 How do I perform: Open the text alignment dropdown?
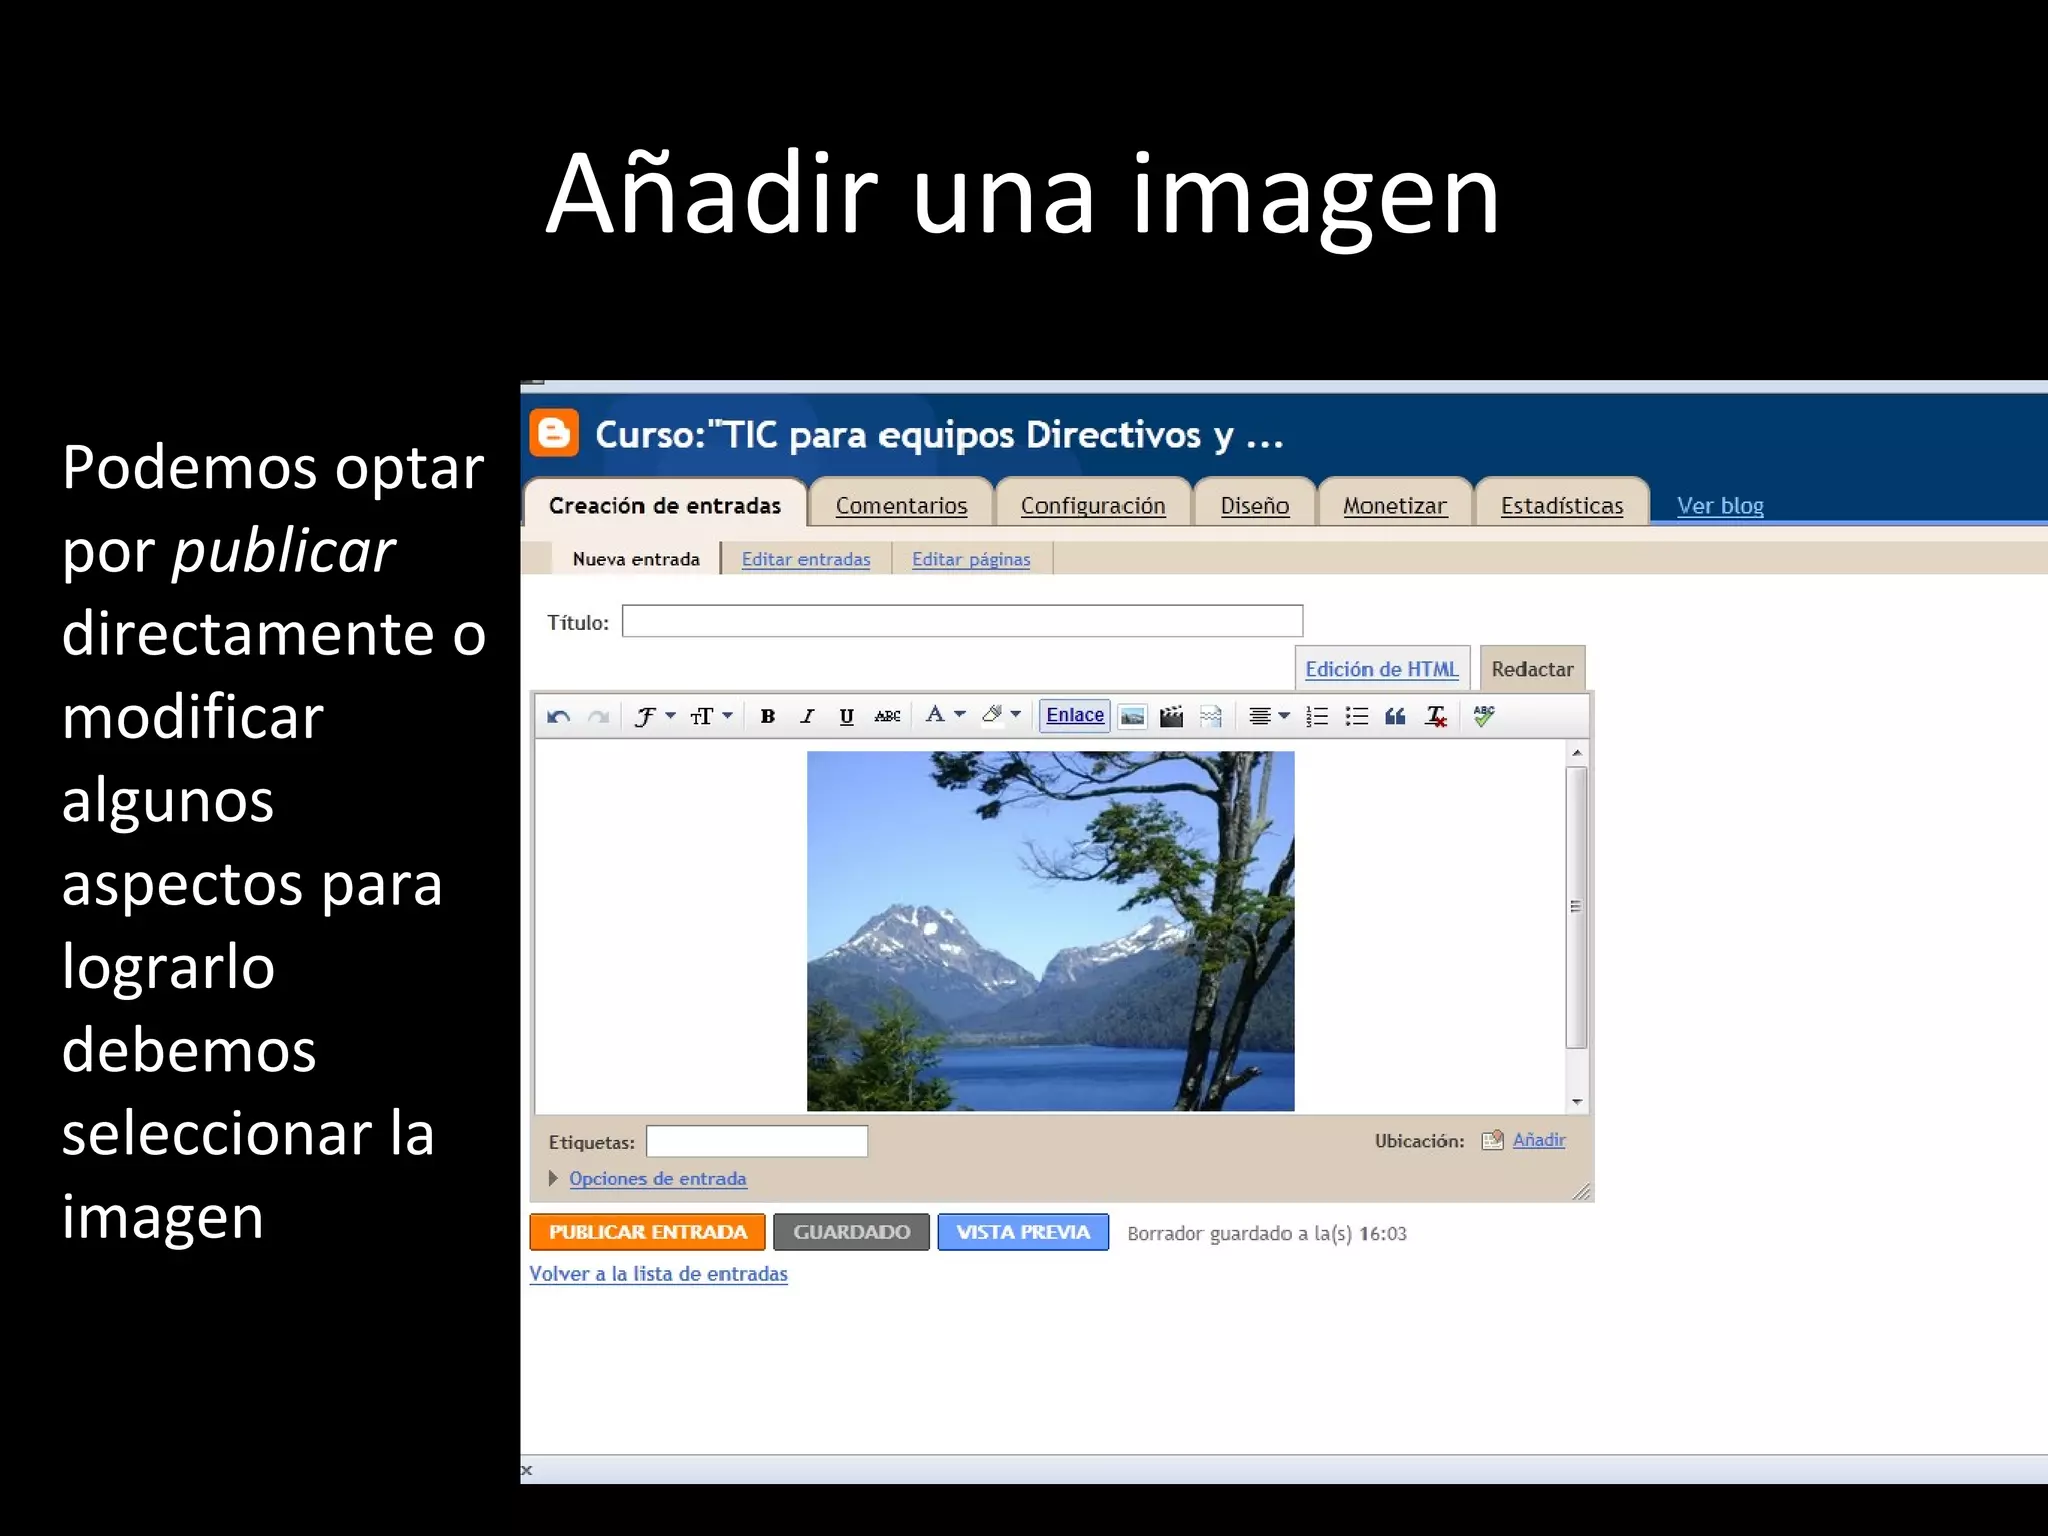pos(1269,716)
